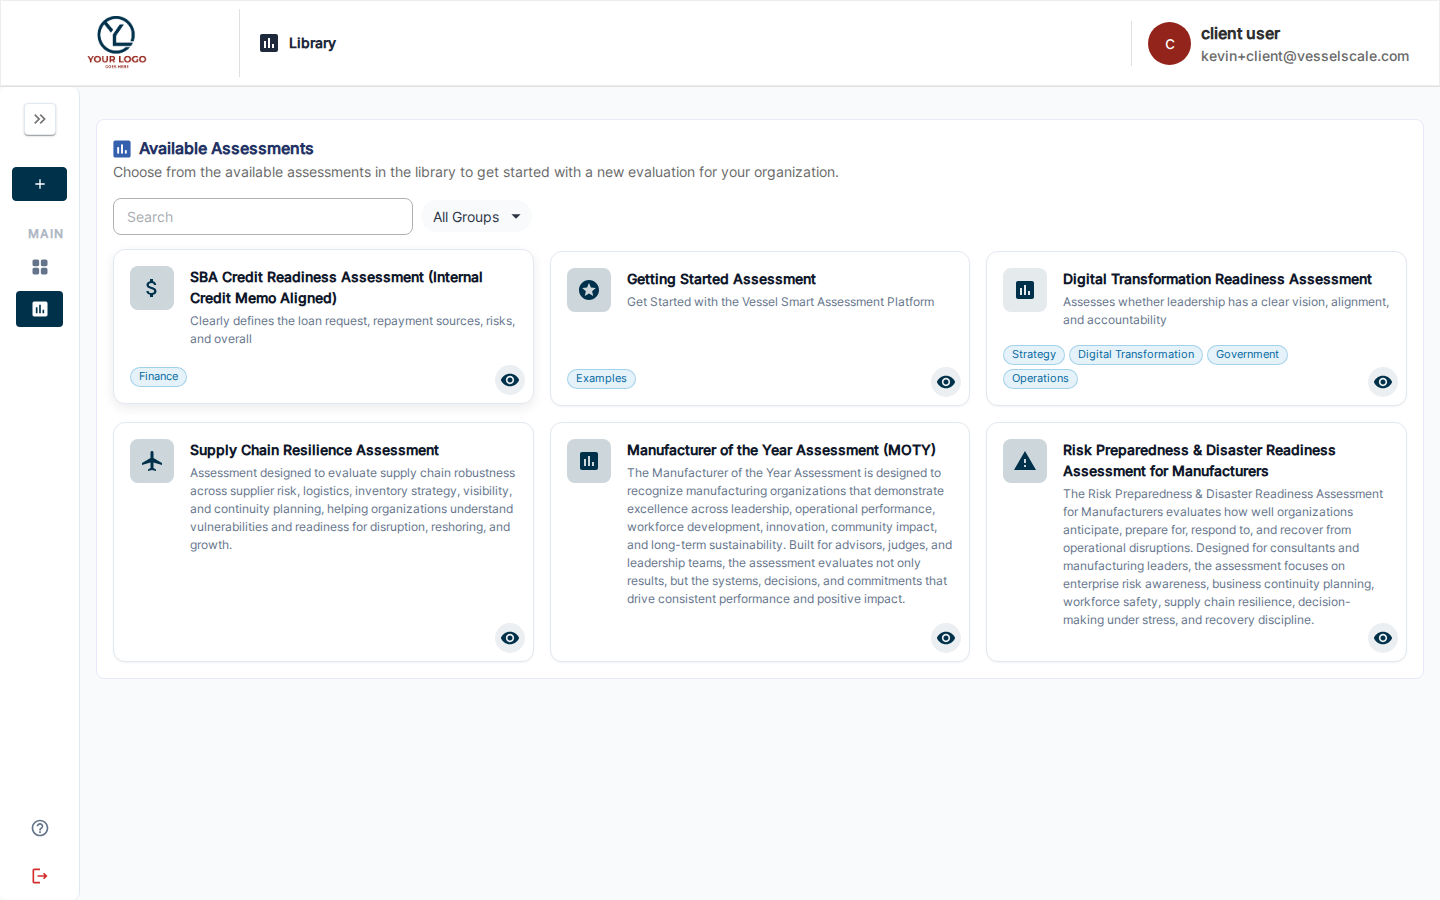Open Supply Chain Resilience Assessment title
Image resolution: width=1440 pixels, height=900 pixels.
tap(314, 450)
